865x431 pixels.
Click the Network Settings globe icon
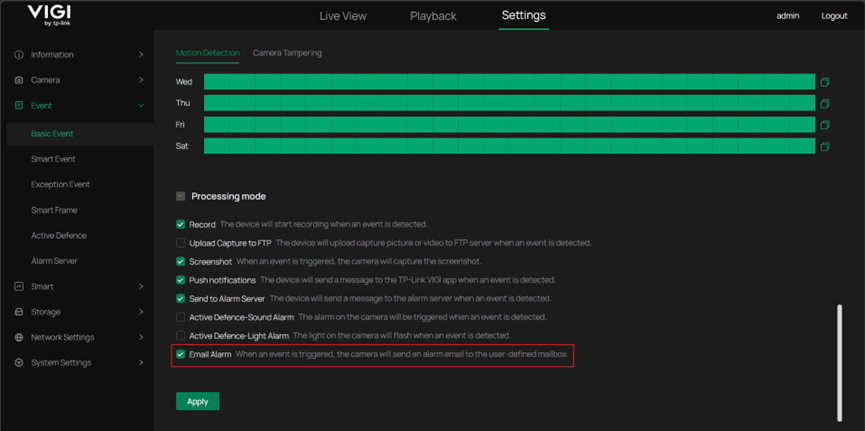click(x=19, y=338)
